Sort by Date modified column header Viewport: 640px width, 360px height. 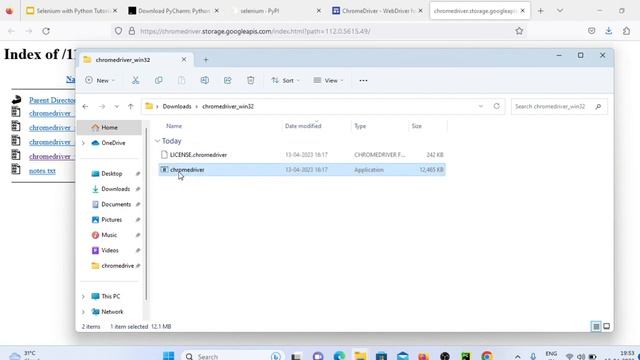[303, 126]
